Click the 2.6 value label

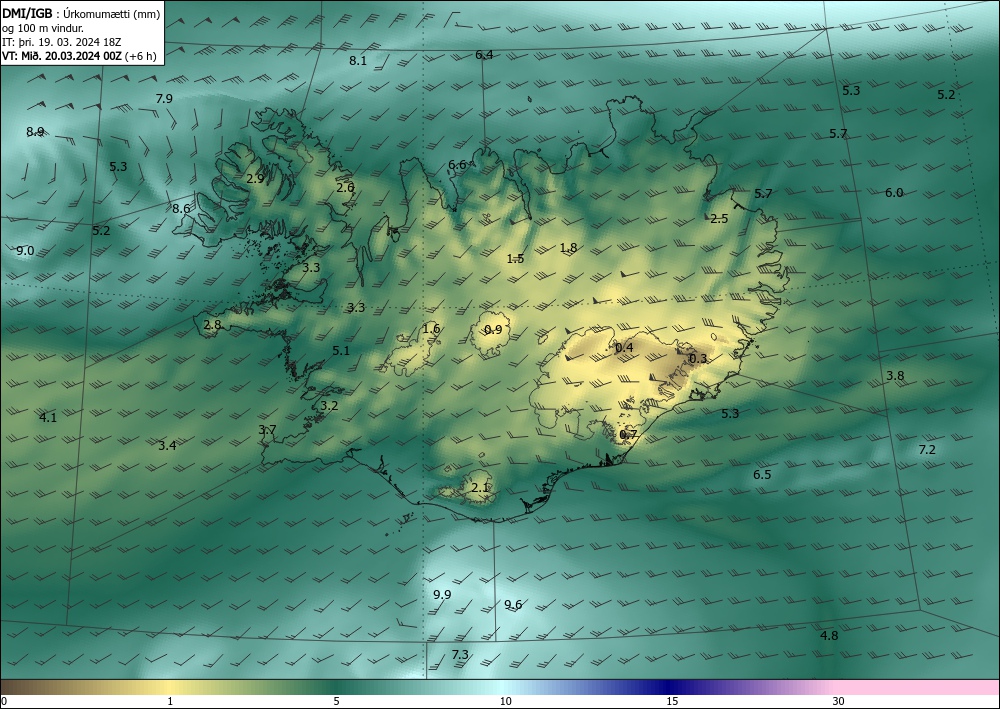coord(345,187)
